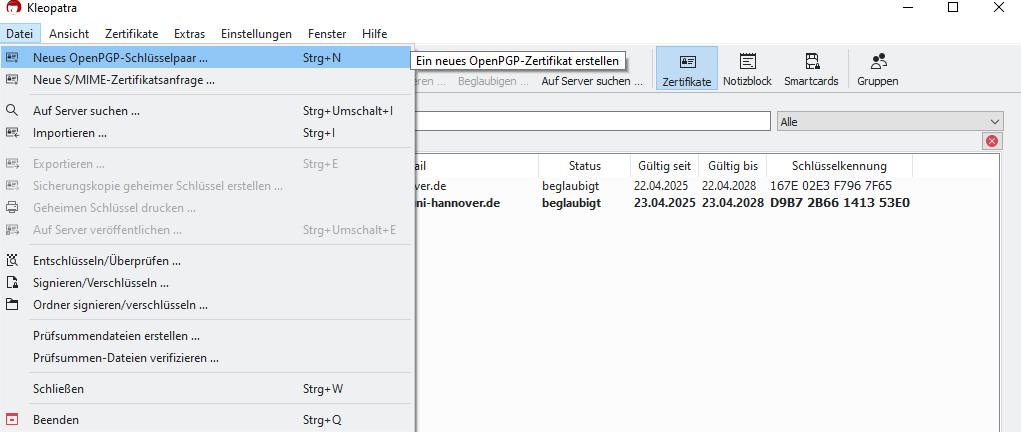Sort by Gültig seit column header
The height and width of the screenshot is (432, 1021).
pos(665,166)
